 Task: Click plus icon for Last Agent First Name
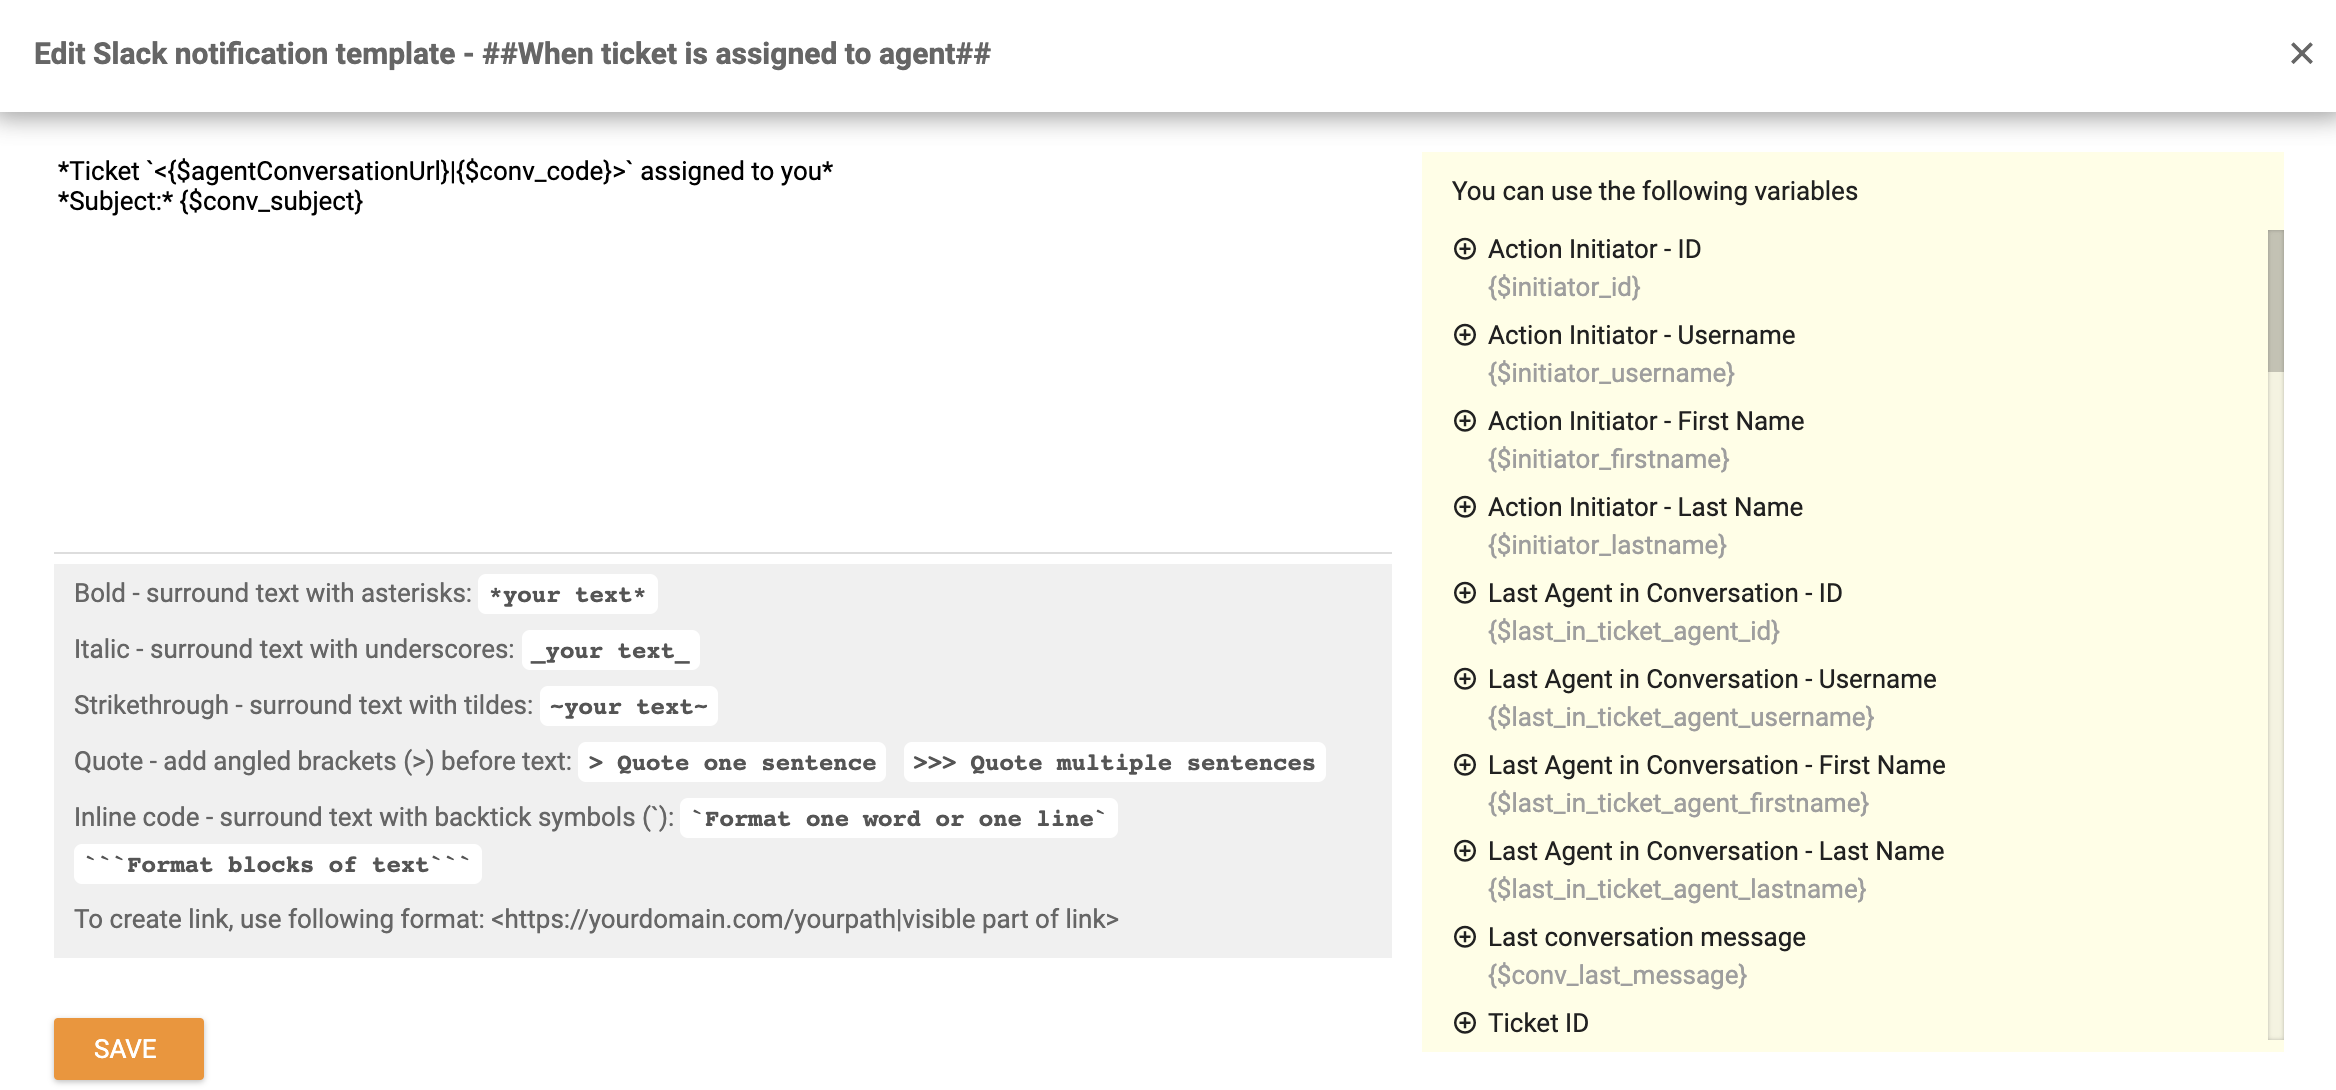[x=1465, y=765]
